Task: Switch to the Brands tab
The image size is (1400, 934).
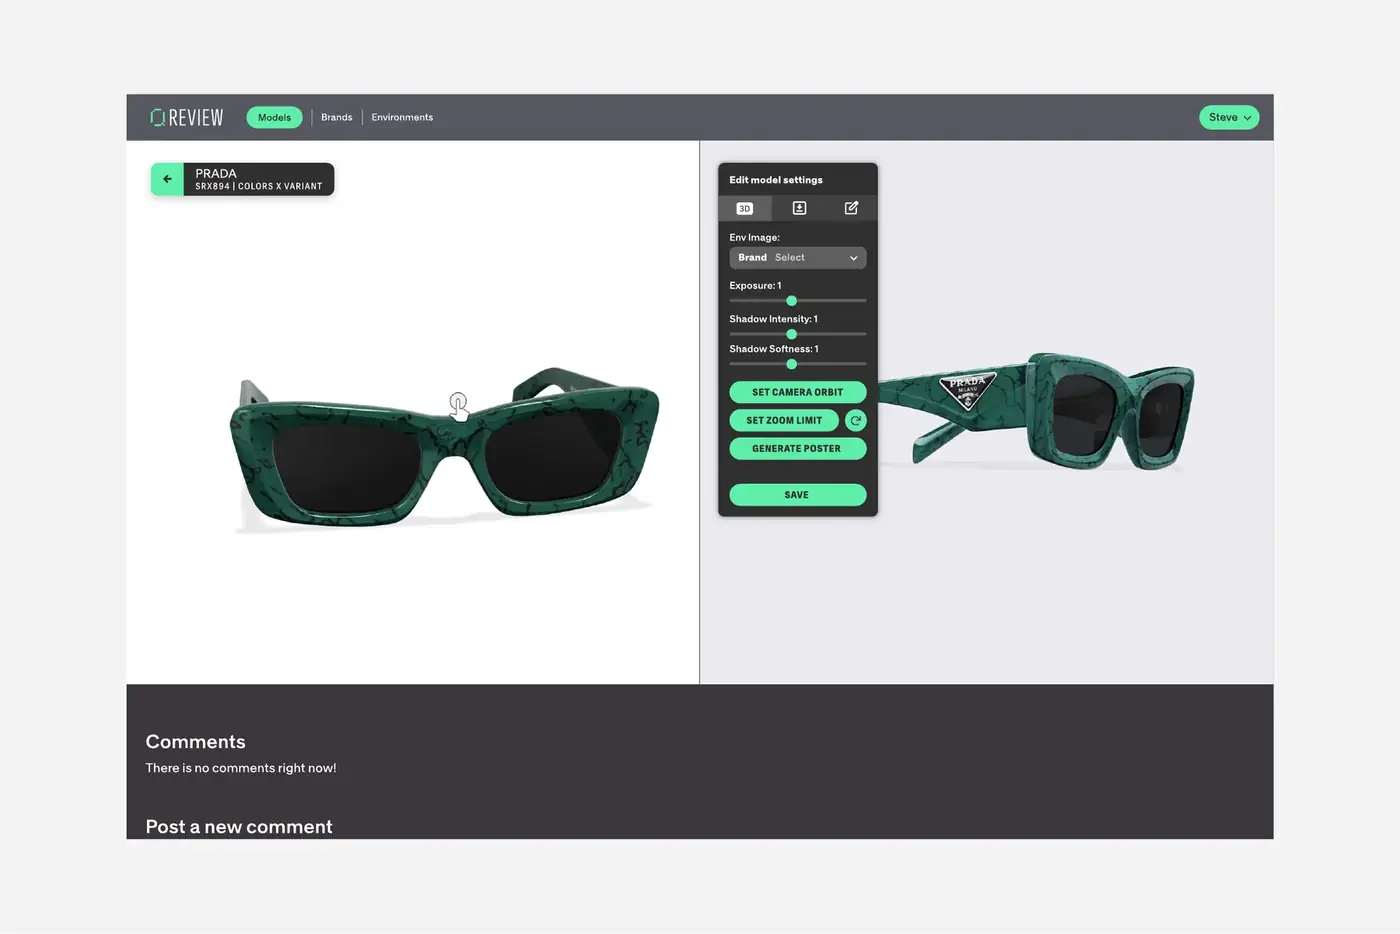Action: (x=337, y=117)
